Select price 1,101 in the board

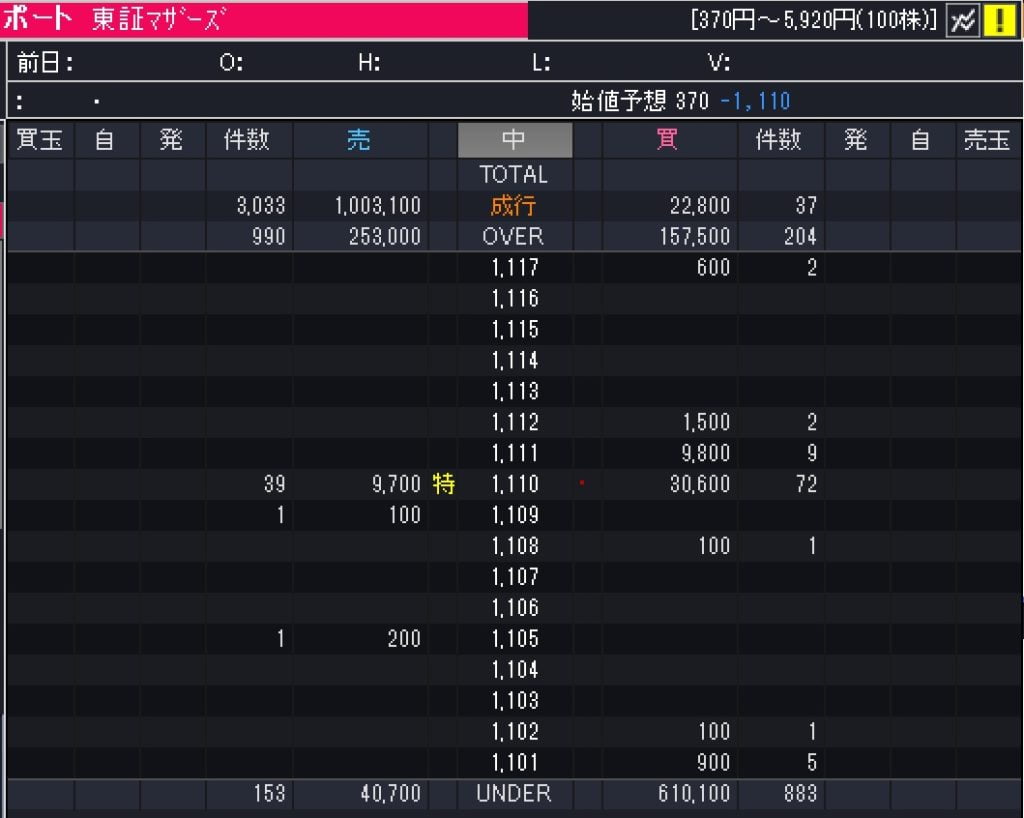click(x=515, y=763)
